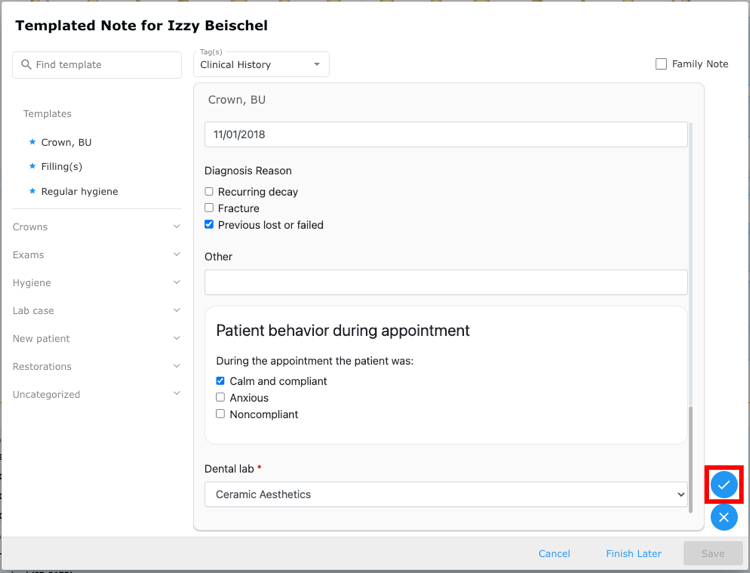
Task: Expand the Lab case category
Action: click(x=97, y=310)
